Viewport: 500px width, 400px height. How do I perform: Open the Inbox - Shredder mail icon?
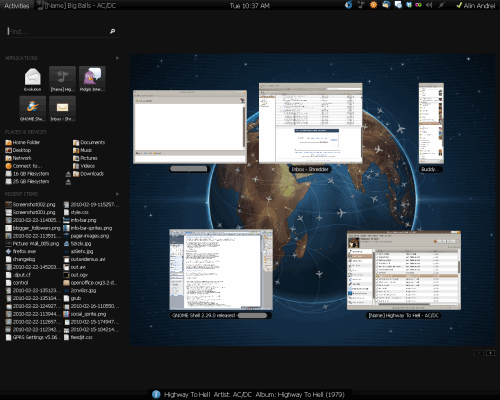pyautogui.click(x=62, y=109)
